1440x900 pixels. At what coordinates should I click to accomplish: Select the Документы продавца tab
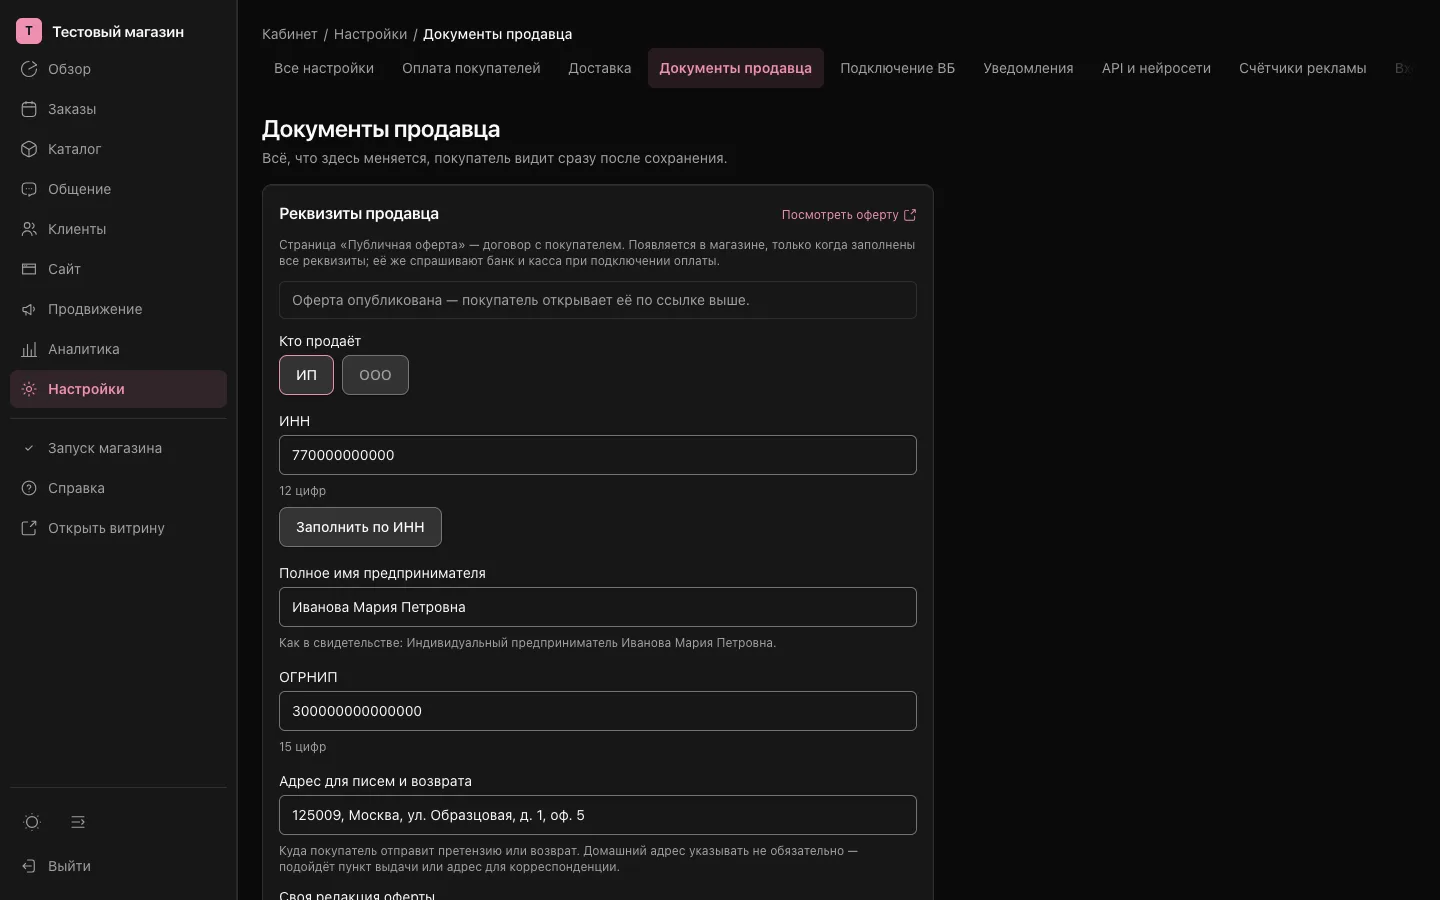point(735,68)
